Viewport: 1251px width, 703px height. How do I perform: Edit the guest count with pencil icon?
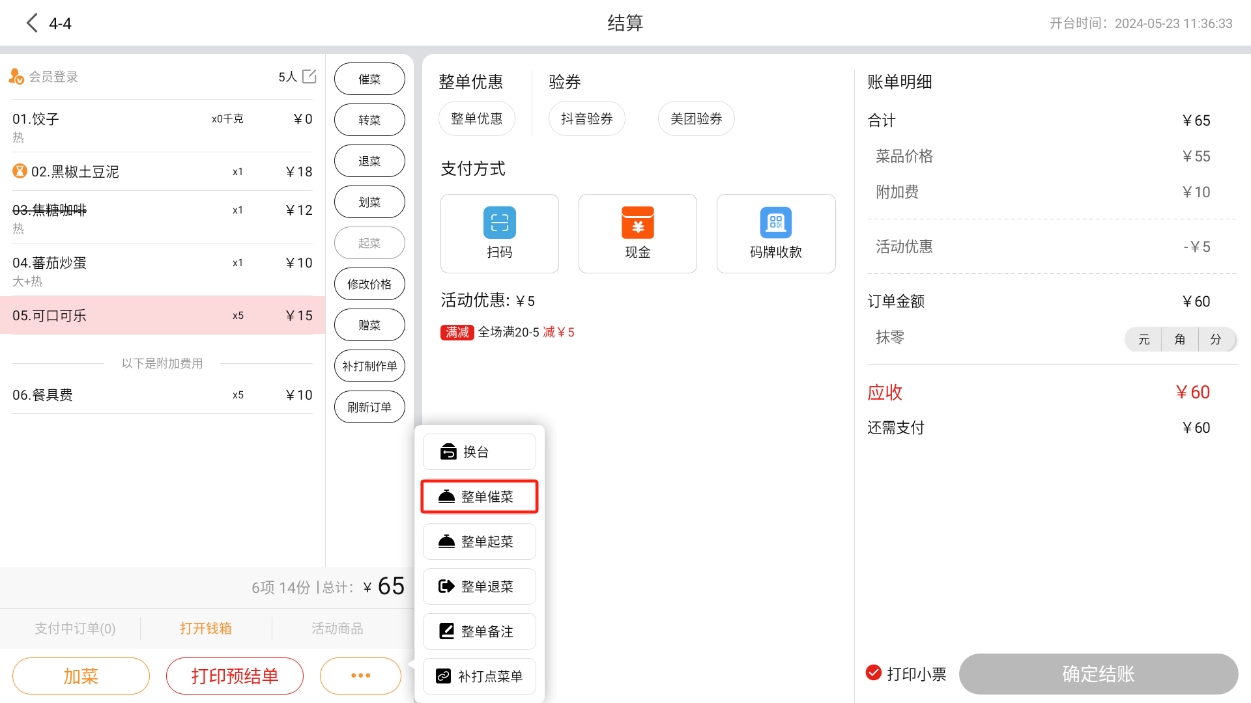[x=309, y=77]
